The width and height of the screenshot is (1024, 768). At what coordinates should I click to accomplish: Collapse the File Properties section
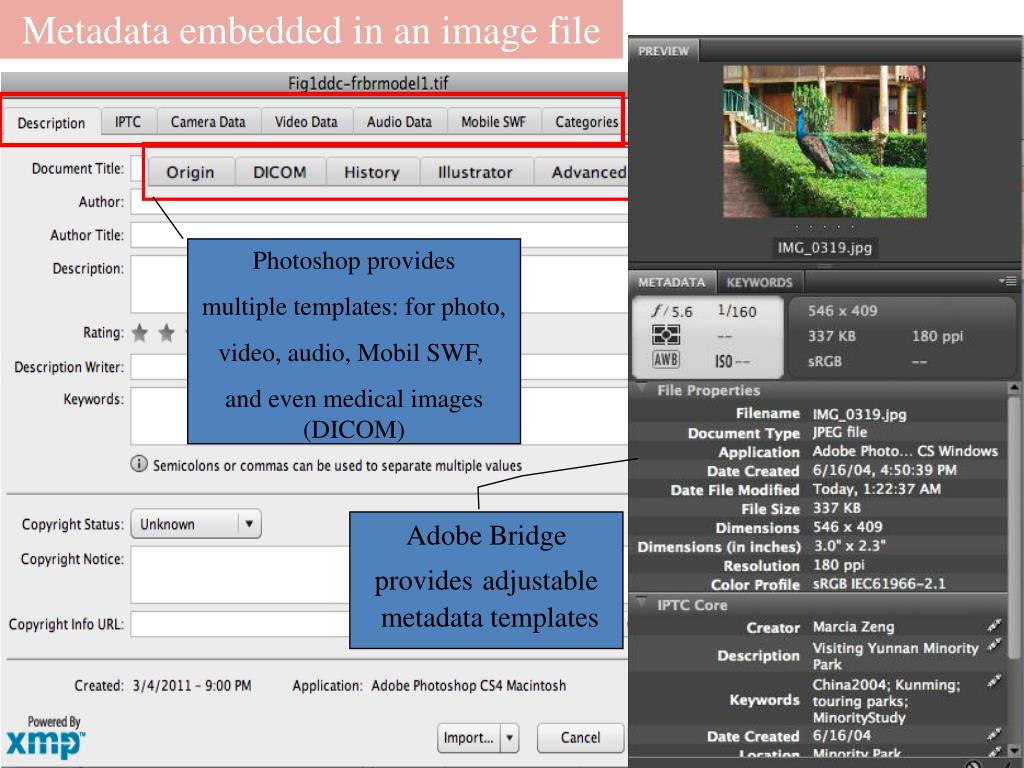pos(642,389)
